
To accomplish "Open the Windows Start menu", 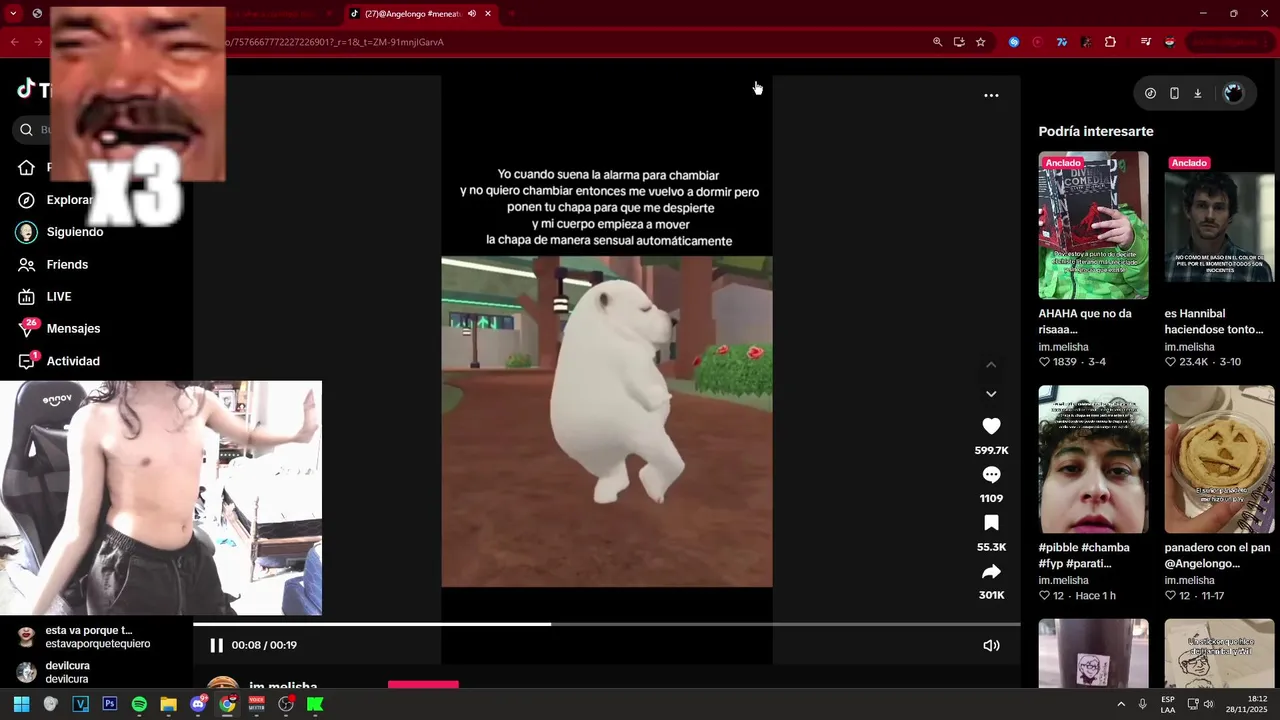I will (x=21, y=704).
